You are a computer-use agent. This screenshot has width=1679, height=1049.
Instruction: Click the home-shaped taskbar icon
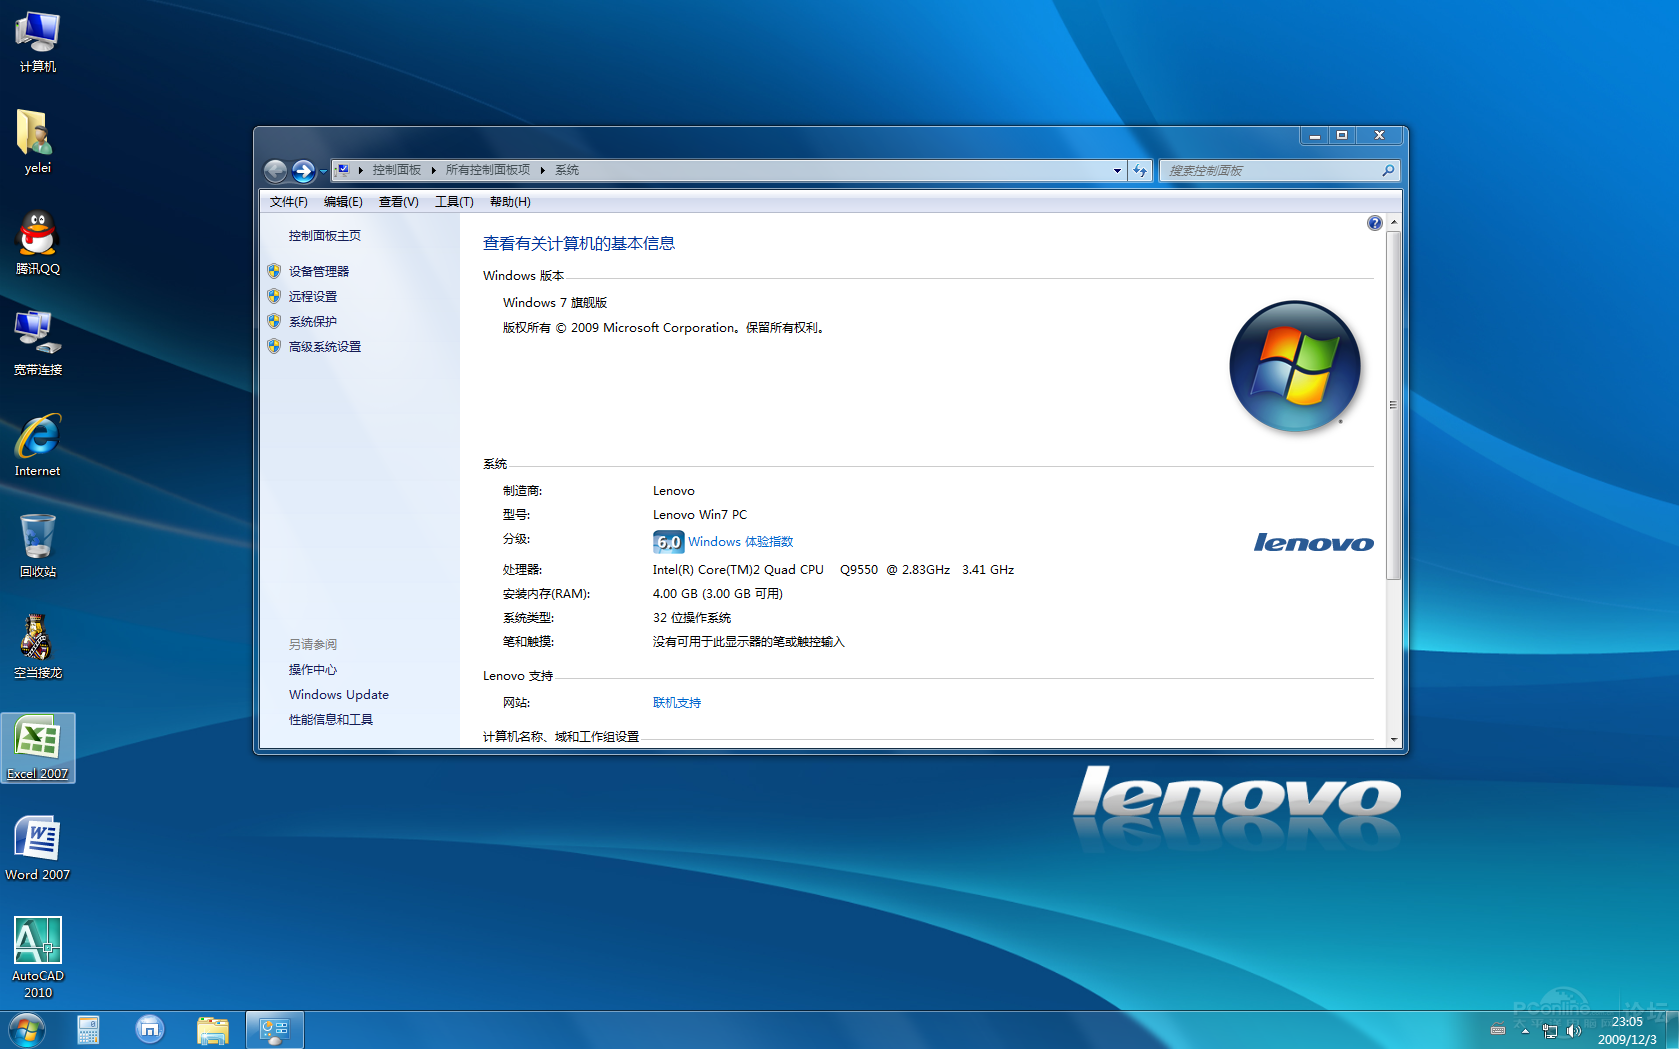[x=150, y=1030]
